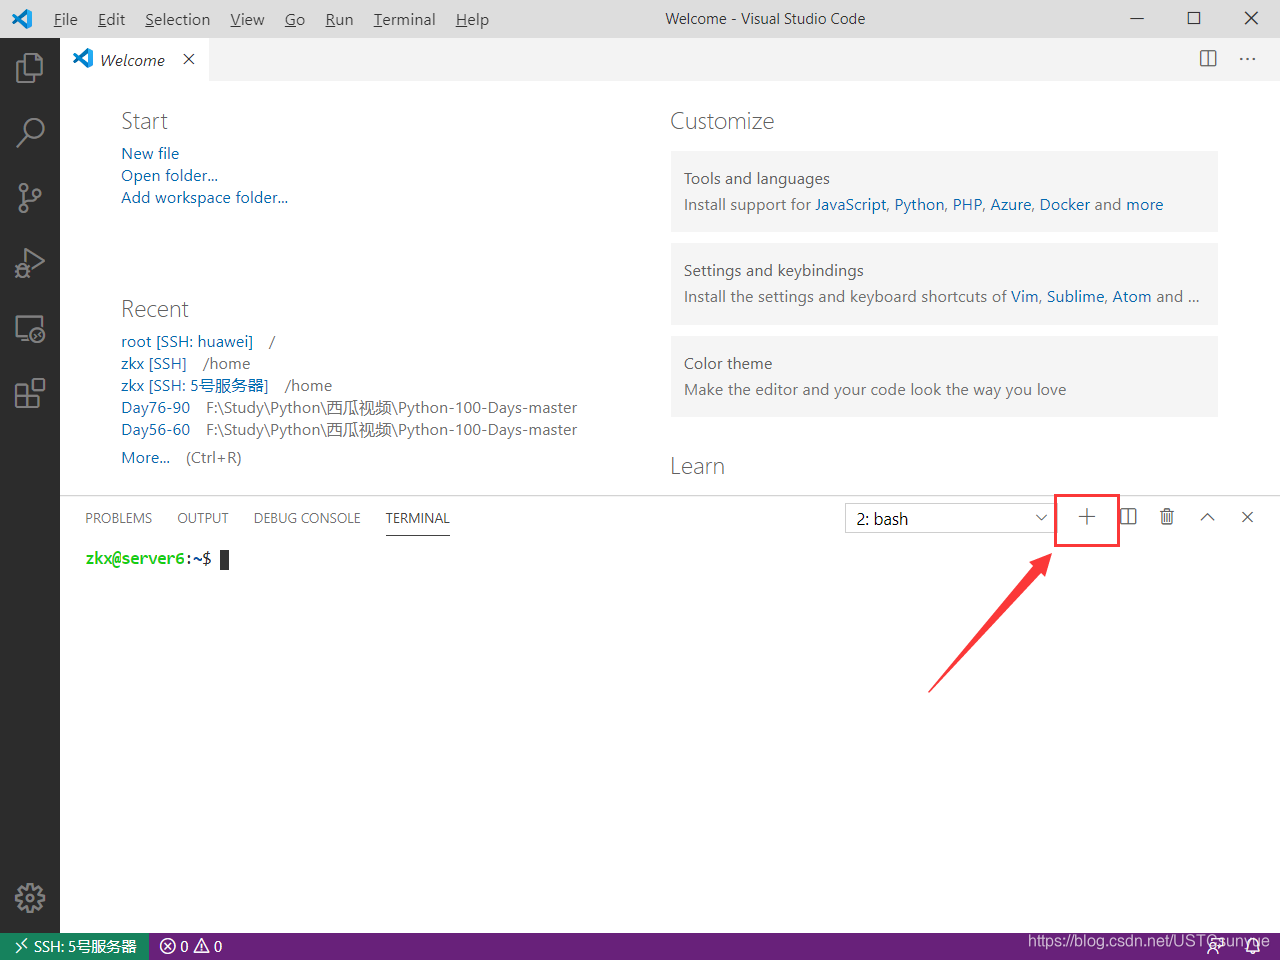Click 'more' in Tools and languages
Image resolution: width=1280 pixels, height=960 pixels.
click(1145, 204)
